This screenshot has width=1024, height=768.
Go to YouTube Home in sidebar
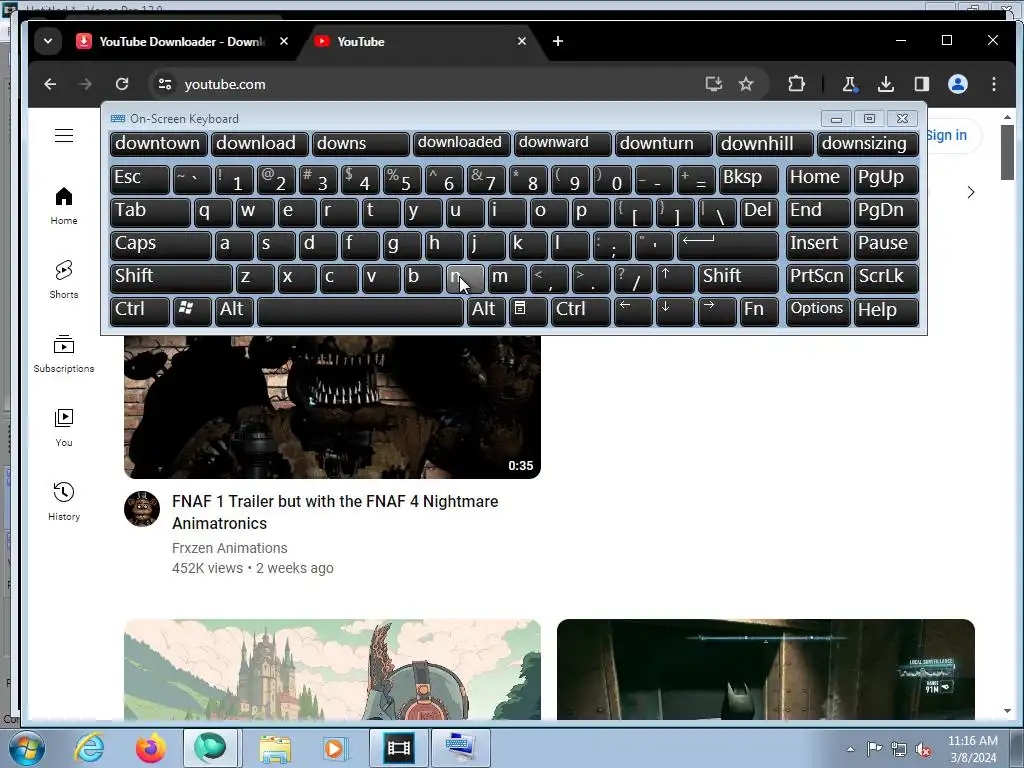pyautogui.click(x=64, y=206)
